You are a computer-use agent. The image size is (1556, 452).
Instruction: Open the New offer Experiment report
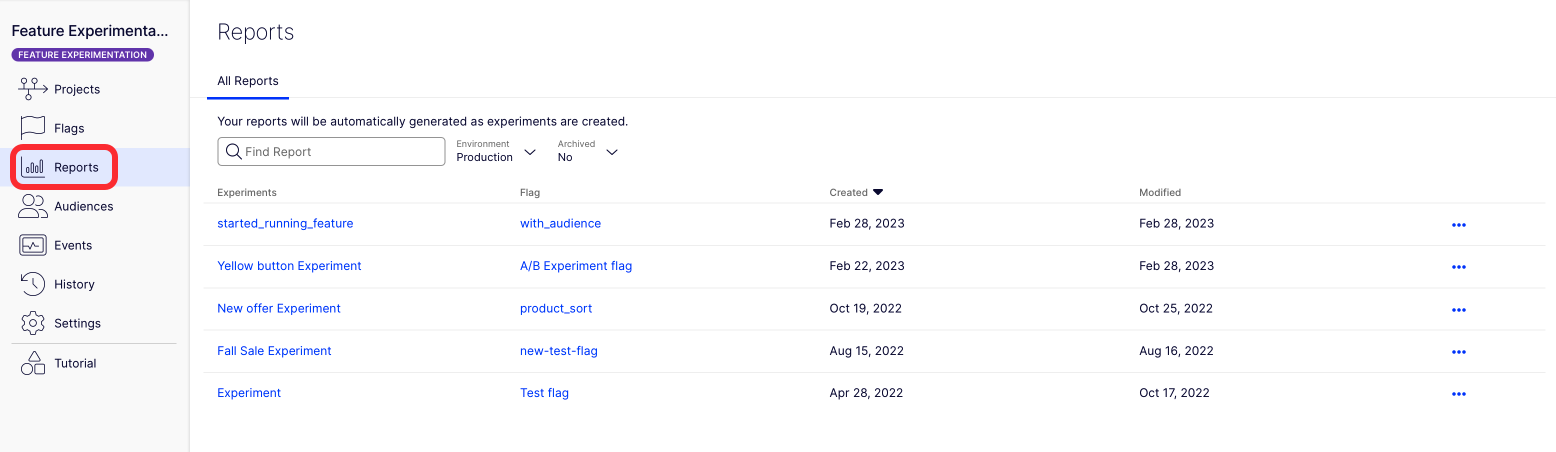(279, 308)
